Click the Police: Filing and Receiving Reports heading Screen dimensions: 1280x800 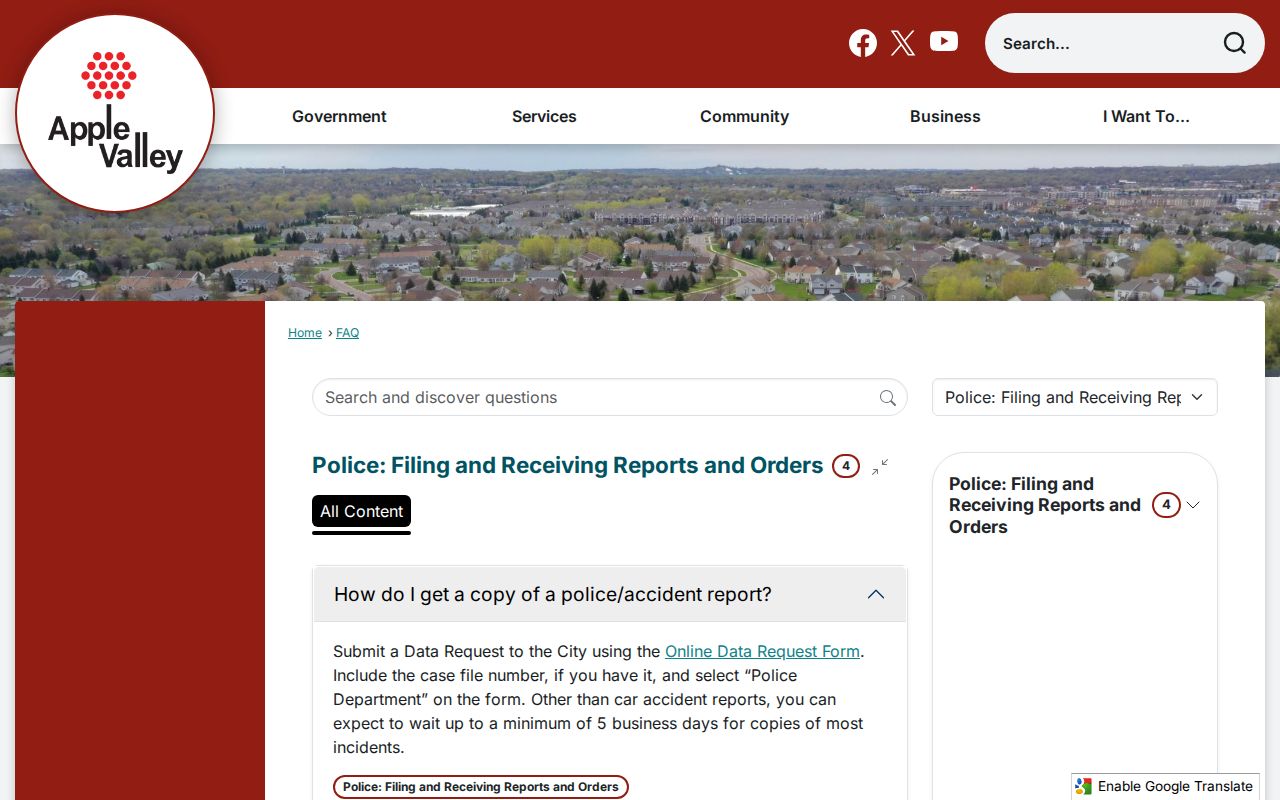(567, 465)
